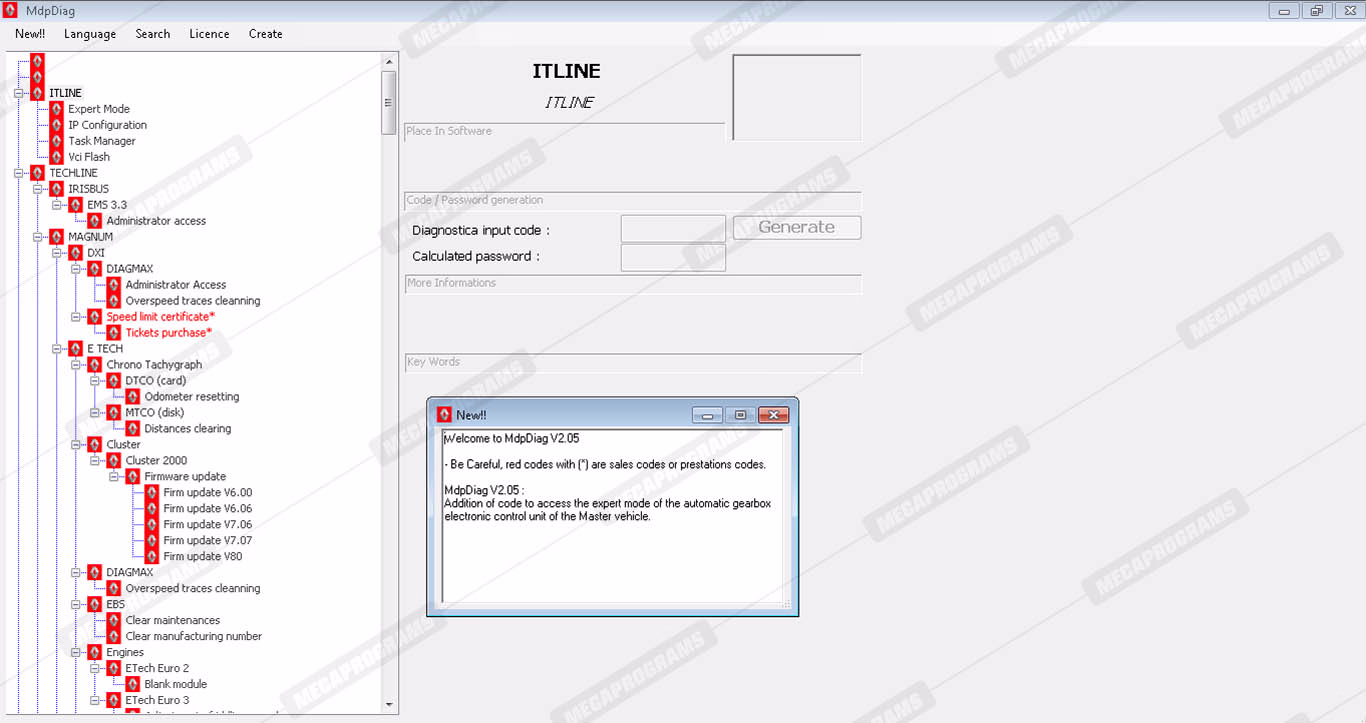Open the Search menu
Image resolution: width=1366 pixels, height=723 pixels.
(153, 34)
